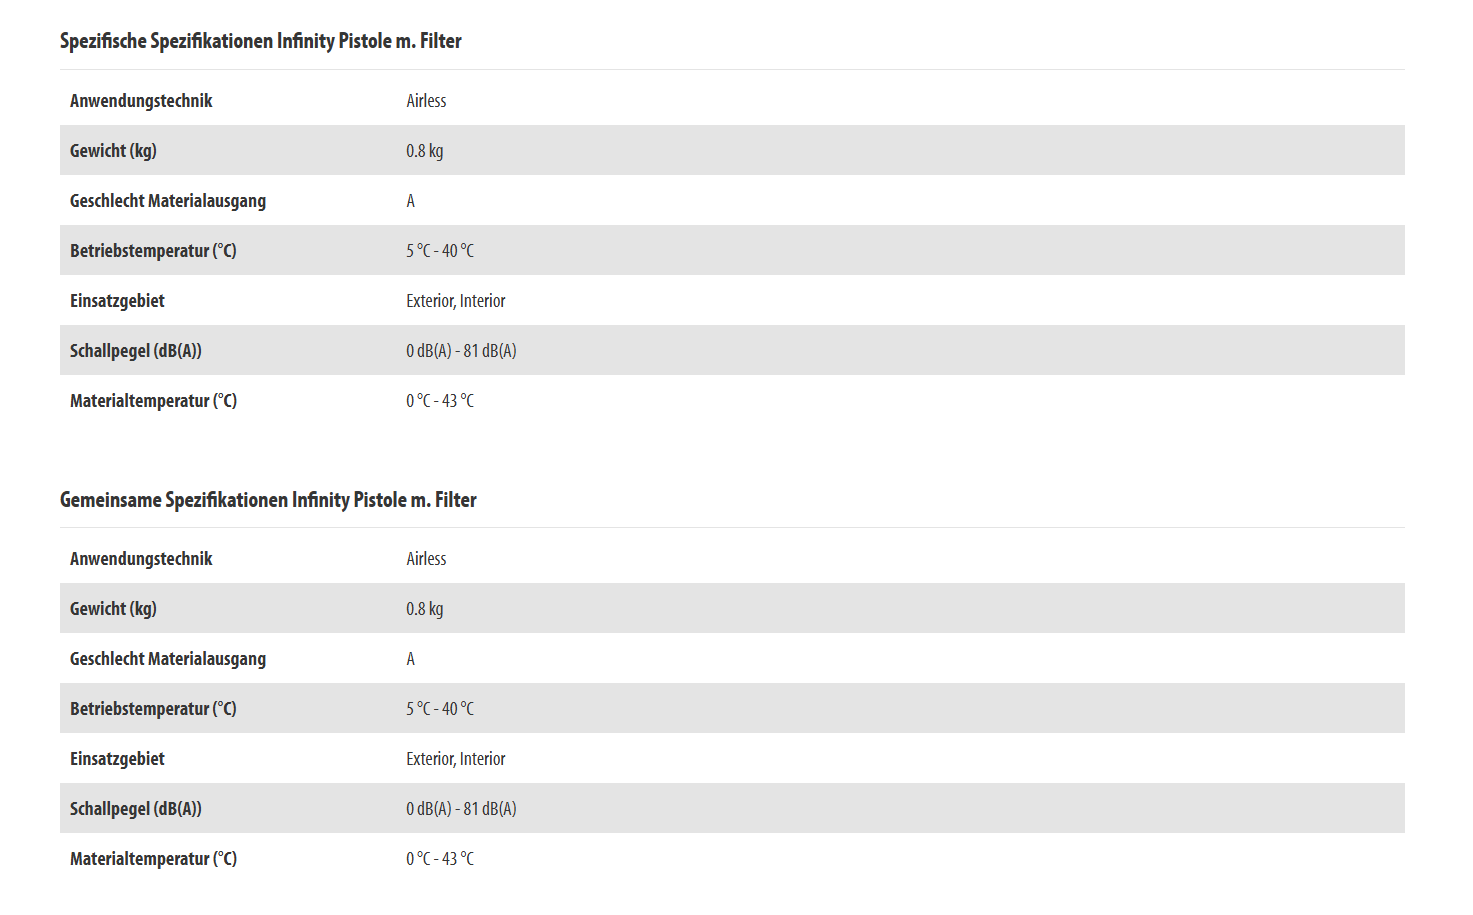Click 'Gewicht (kg)' label in Spezifische section
The height and width of the screenshot is (915, 1473).
[x=113, y=150]
